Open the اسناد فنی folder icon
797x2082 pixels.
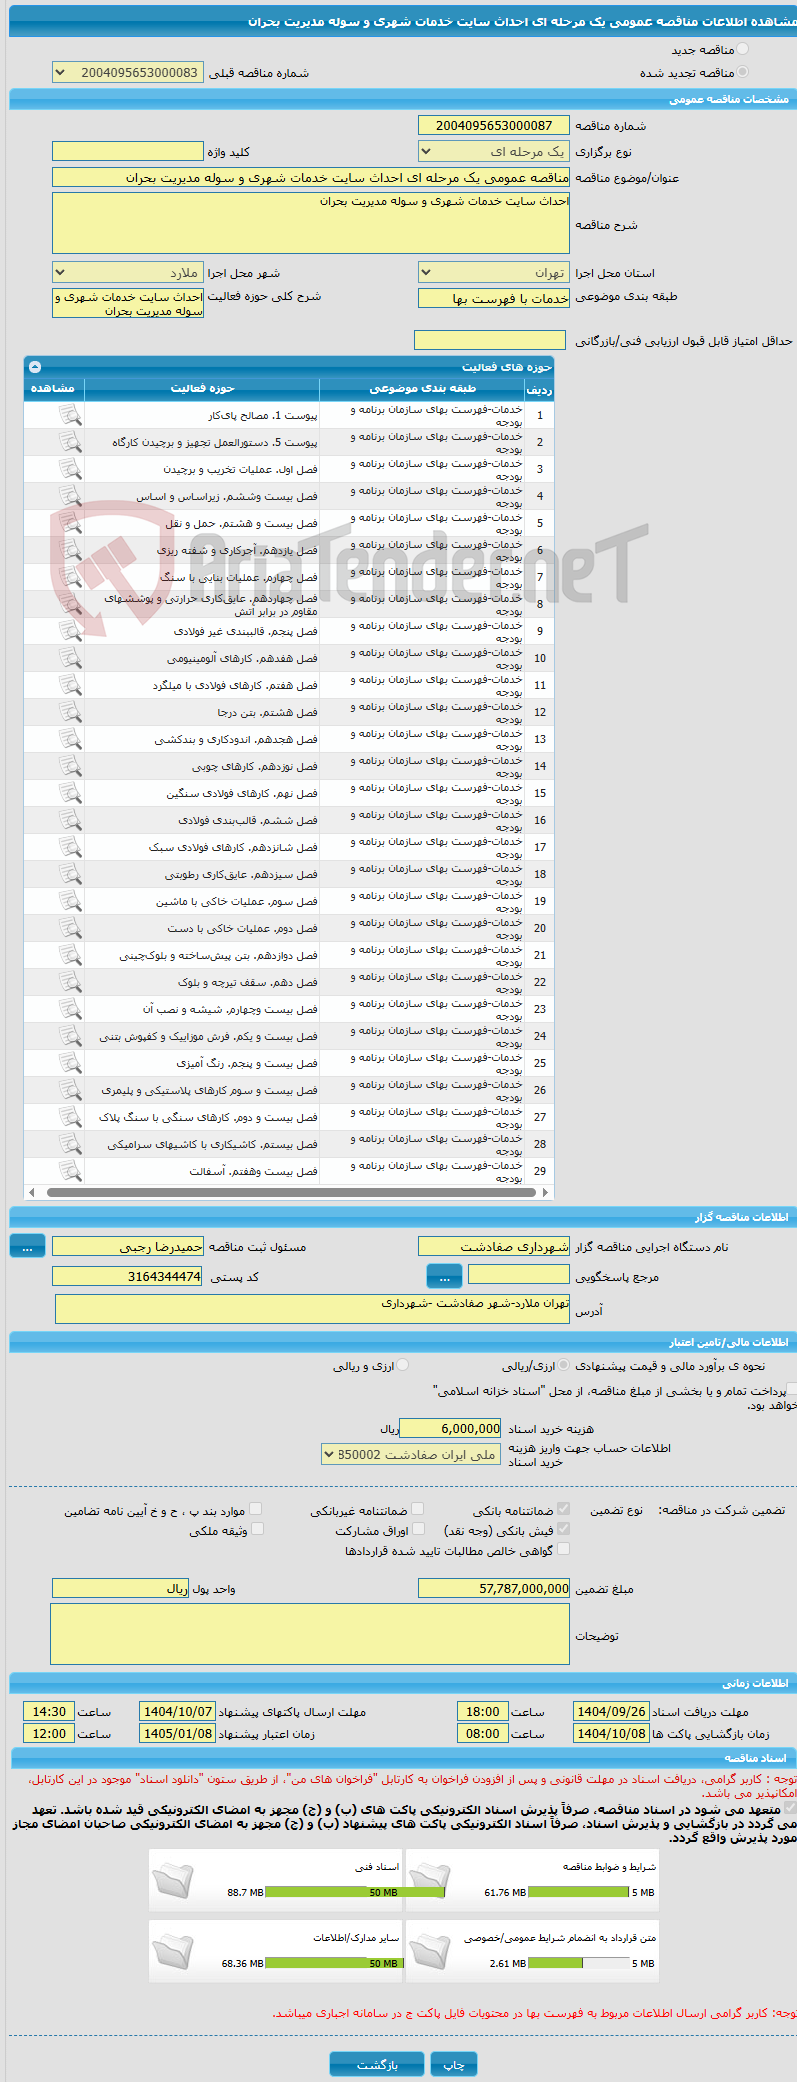[173, 1881]
